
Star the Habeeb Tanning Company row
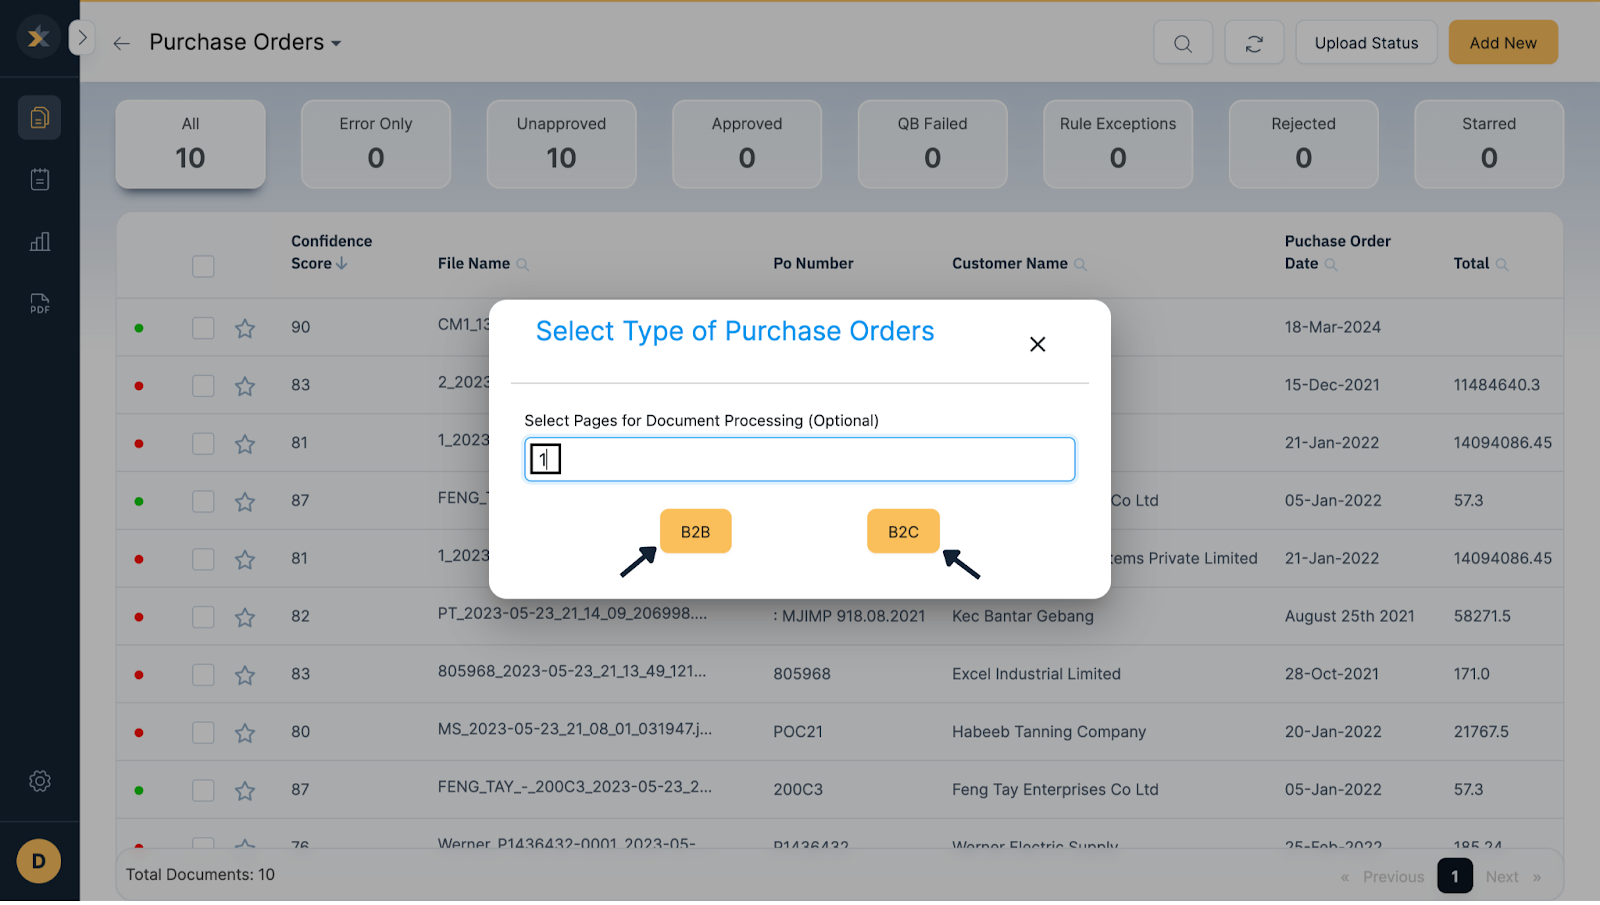pyautogui.click(x=245, y=733)
